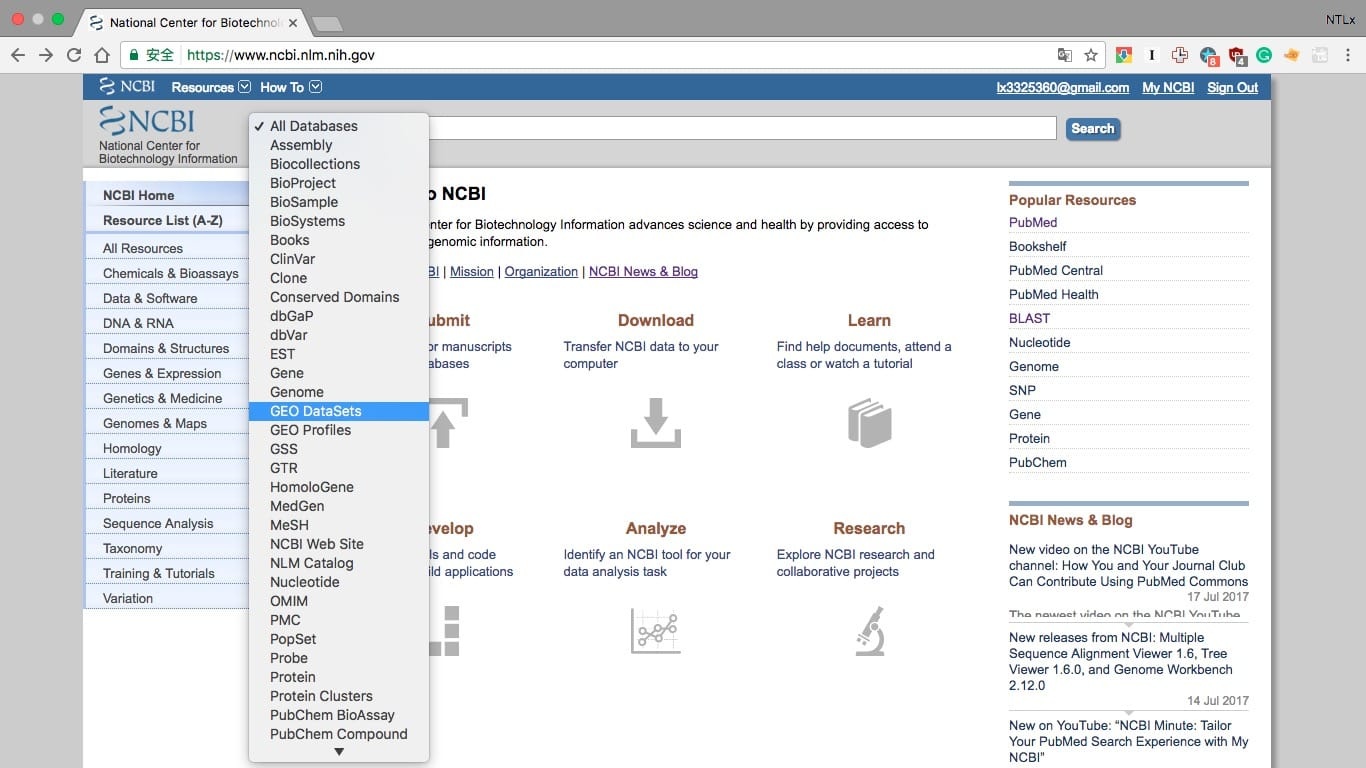Open Training & Tutorials in the sidebar
The image size is (1366, 768).
pyautogui.click(x=159, y=573)
